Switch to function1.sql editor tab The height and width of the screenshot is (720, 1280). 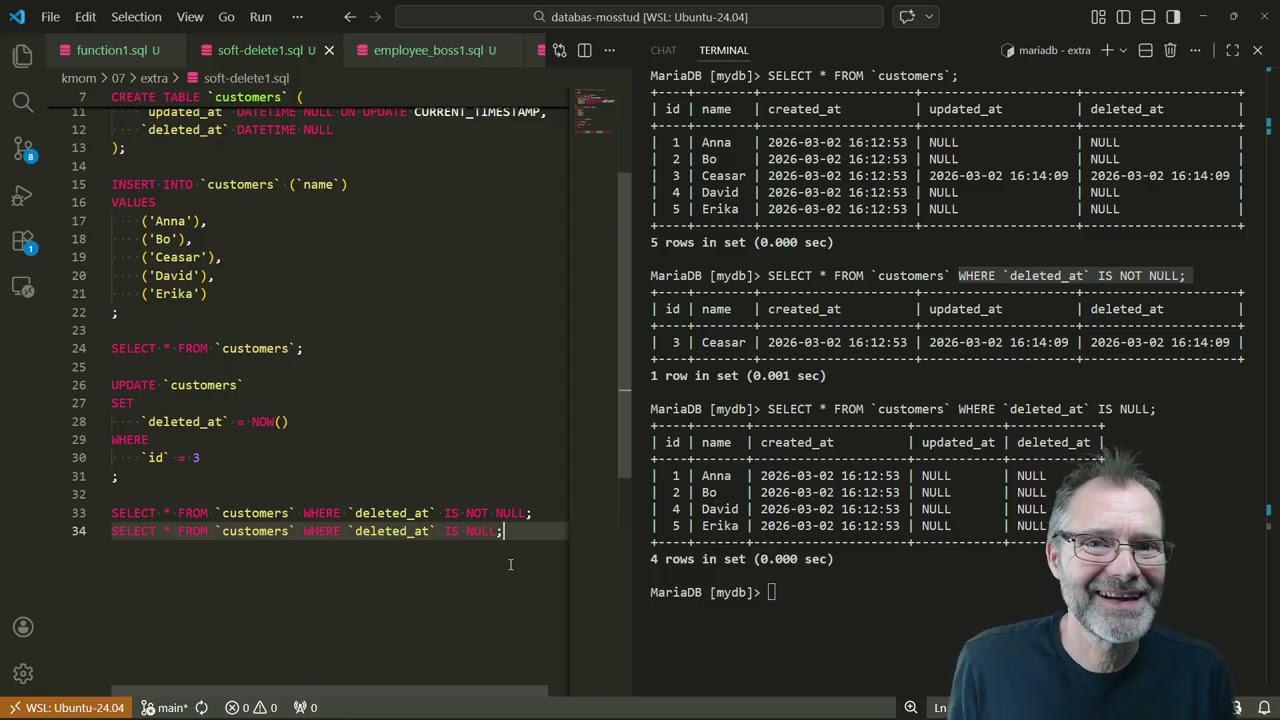coord(110,50)
